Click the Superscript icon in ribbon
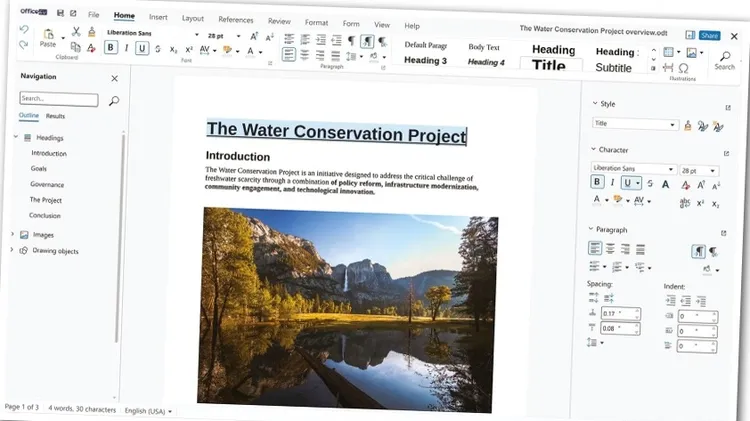 [188, 49]
